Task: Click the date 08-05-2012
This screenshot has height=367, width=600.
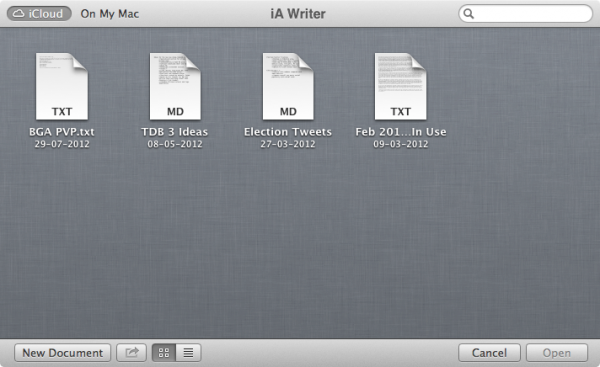Action: click(175, 144)
